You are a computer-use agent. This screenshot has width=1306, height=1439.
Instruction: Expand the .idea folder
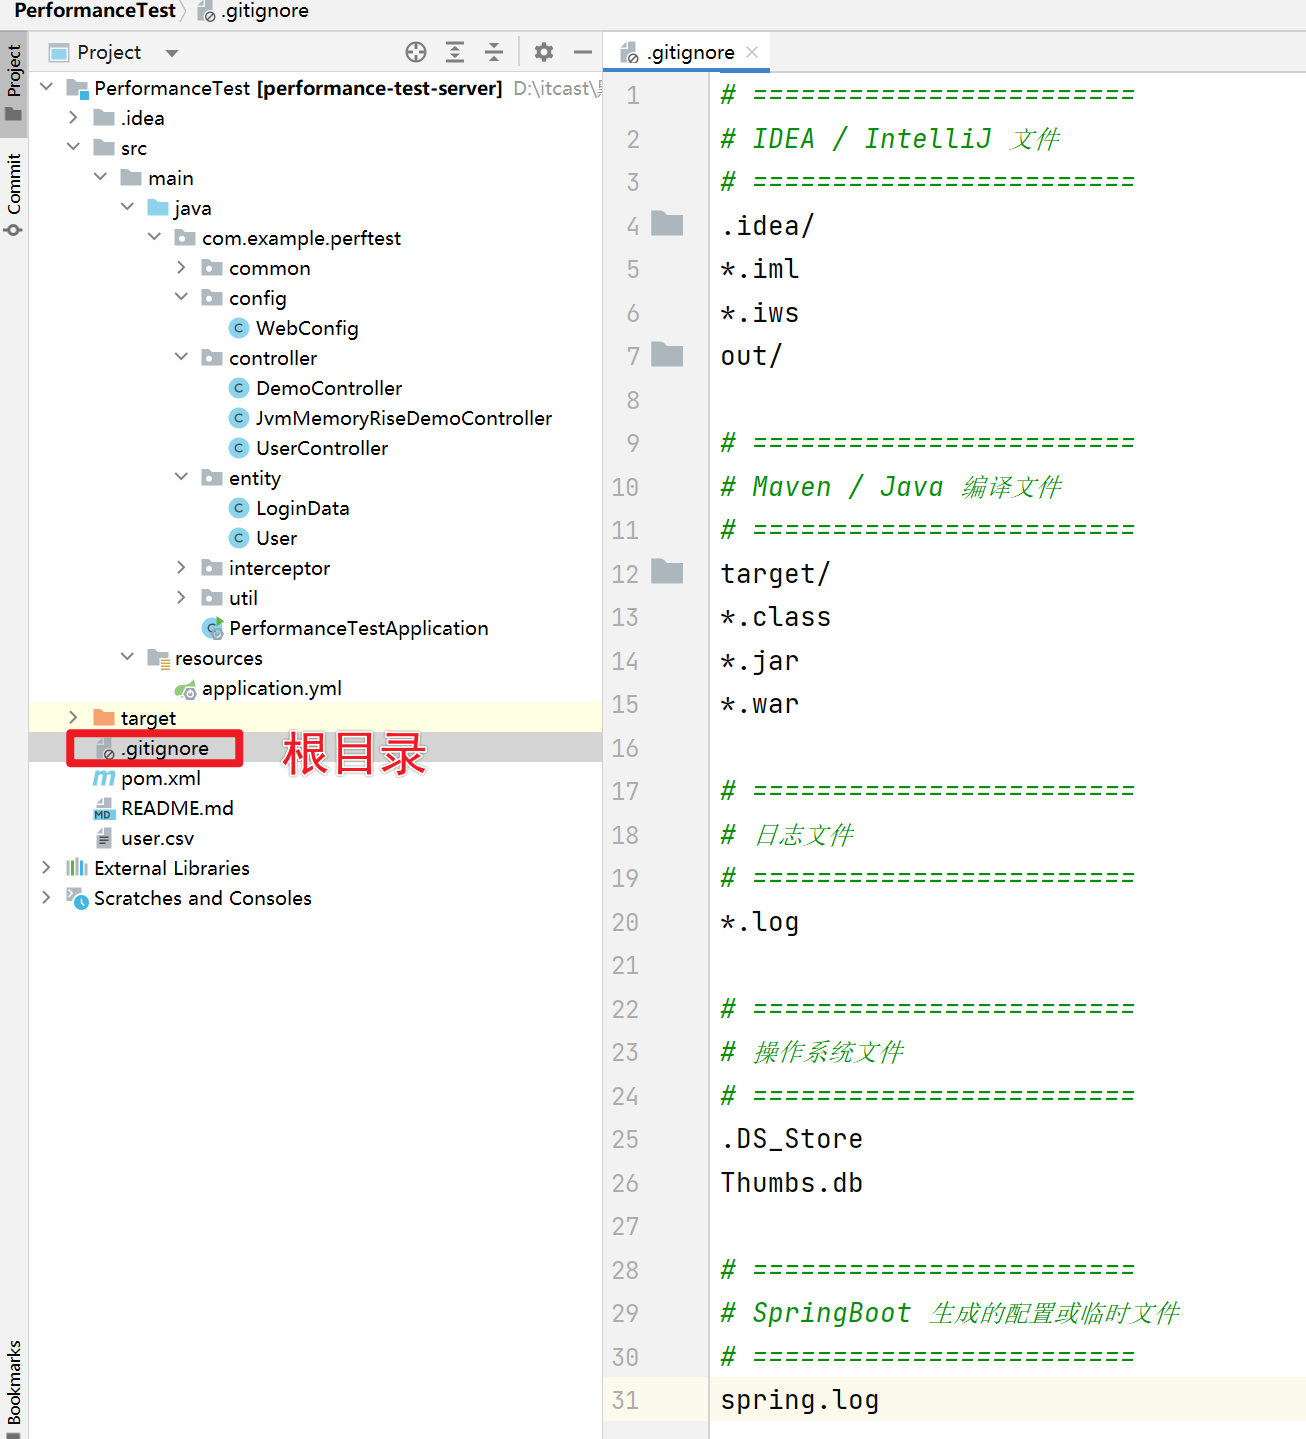(73, 117)
